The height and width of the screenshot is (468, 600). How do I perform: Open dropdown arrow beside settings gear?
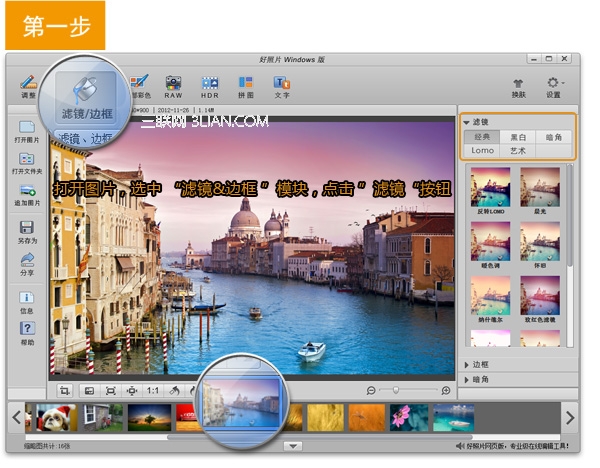[x=563, y=83]
